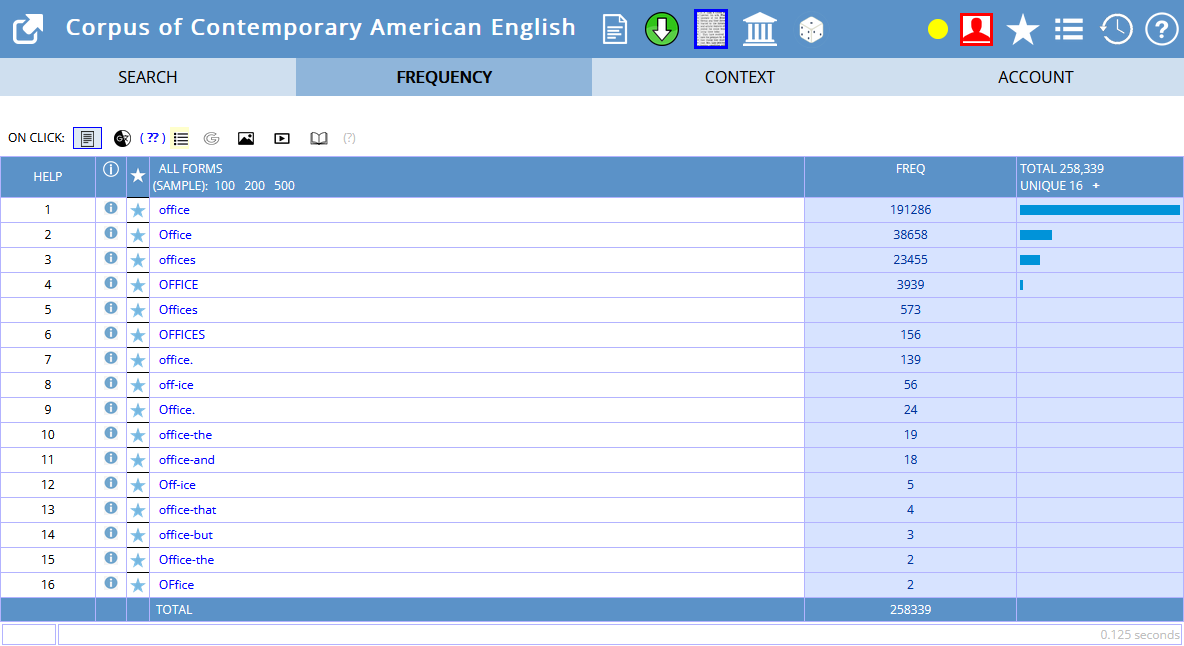Favorite the 'office-but' row 14 star
This screenshot has height=646, width=1184.
pyautogui.click(x=137, y=535)
